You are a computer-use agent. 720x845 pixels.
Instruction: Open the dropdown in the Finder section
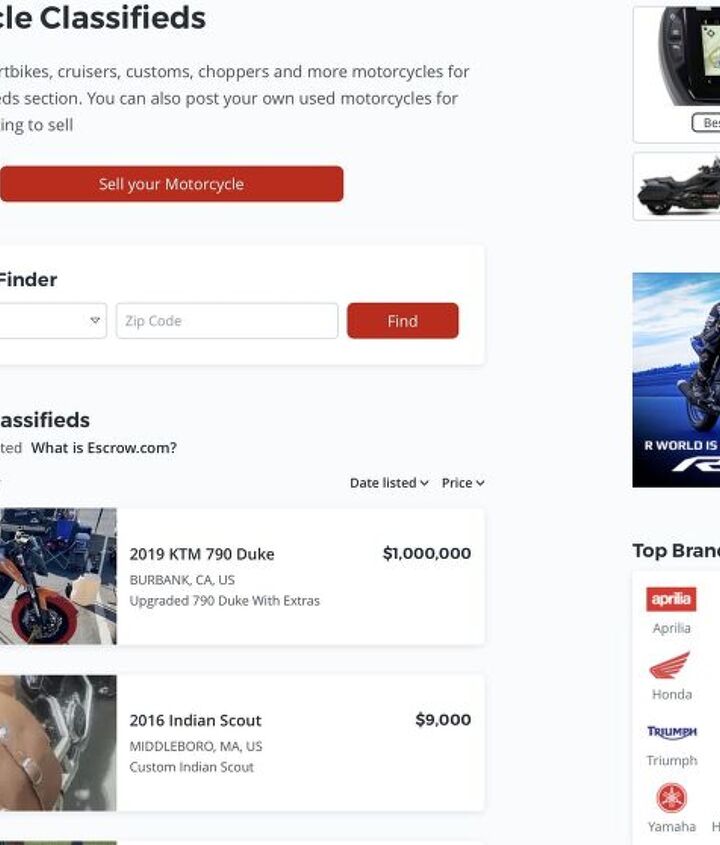(53, 321)
